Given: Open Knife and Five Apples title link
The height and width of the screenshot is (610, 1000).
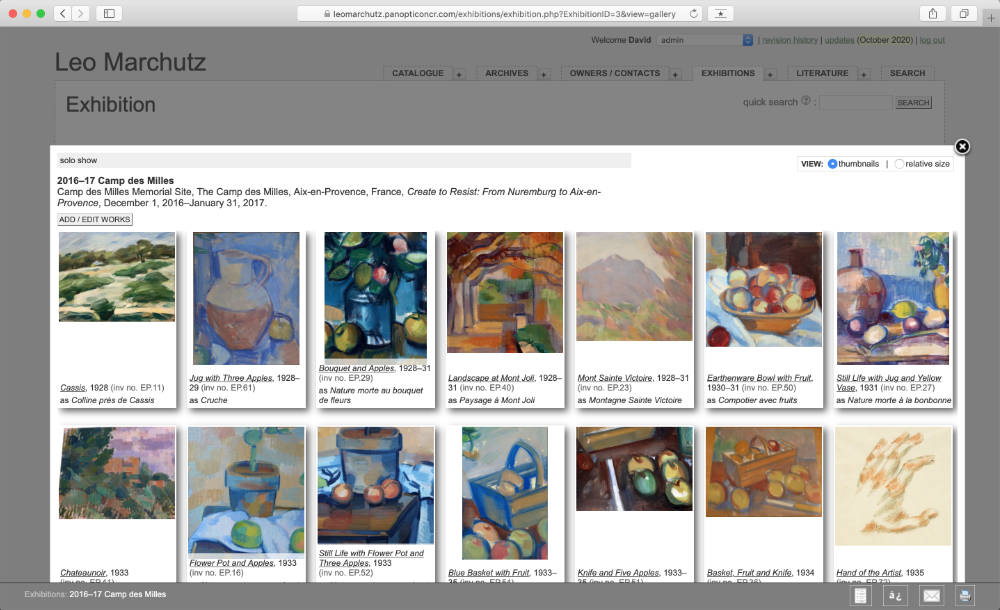Looking at the screenshot, I should [x=618, y=573].
